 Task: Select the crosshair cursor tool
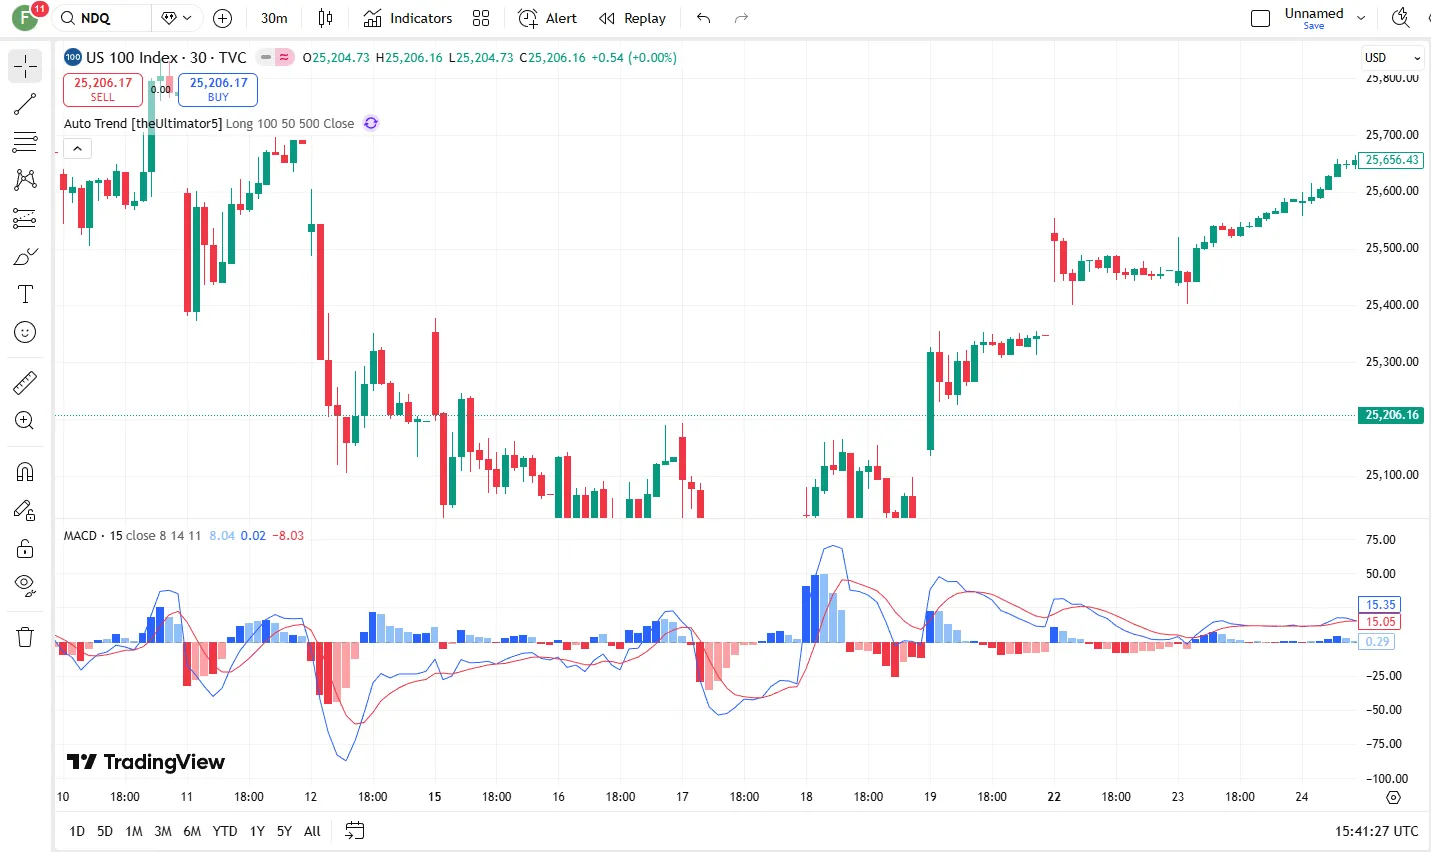point(25,66)
